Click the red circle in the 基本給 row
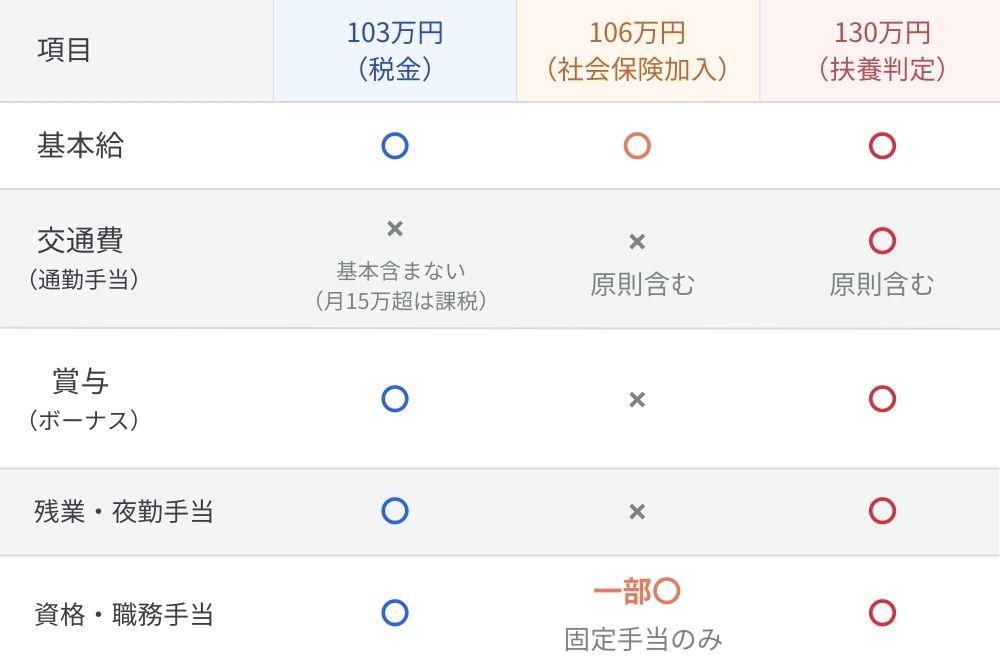 tap(882, 146)
